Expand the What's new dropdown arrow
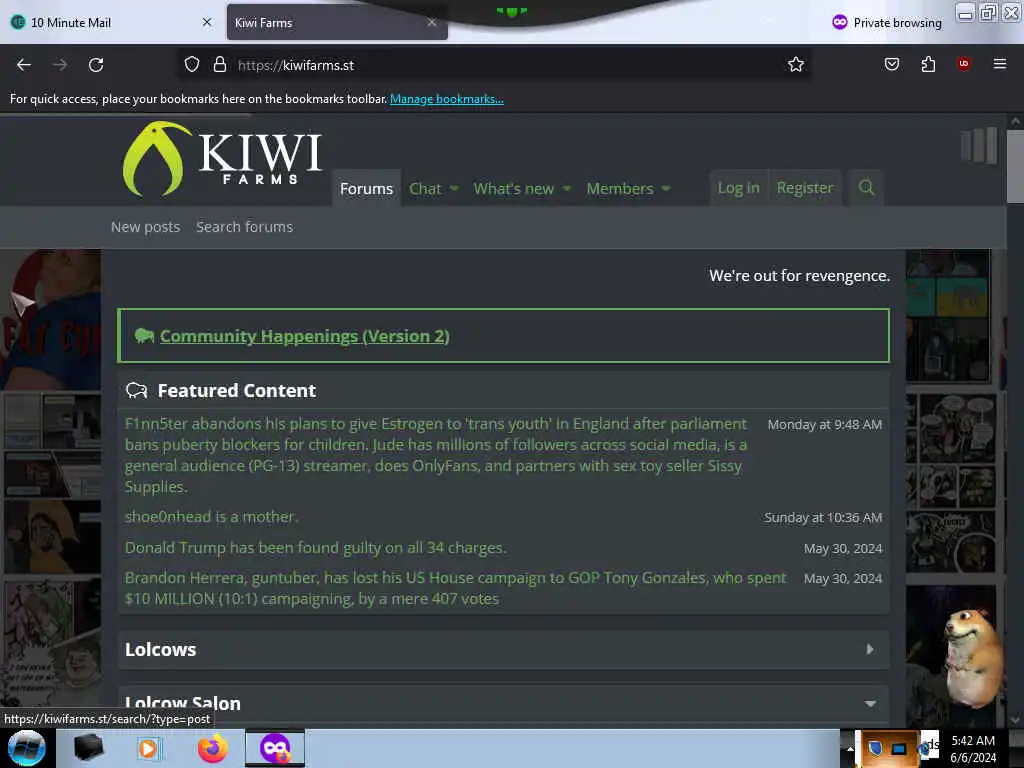 pos(566,189)
